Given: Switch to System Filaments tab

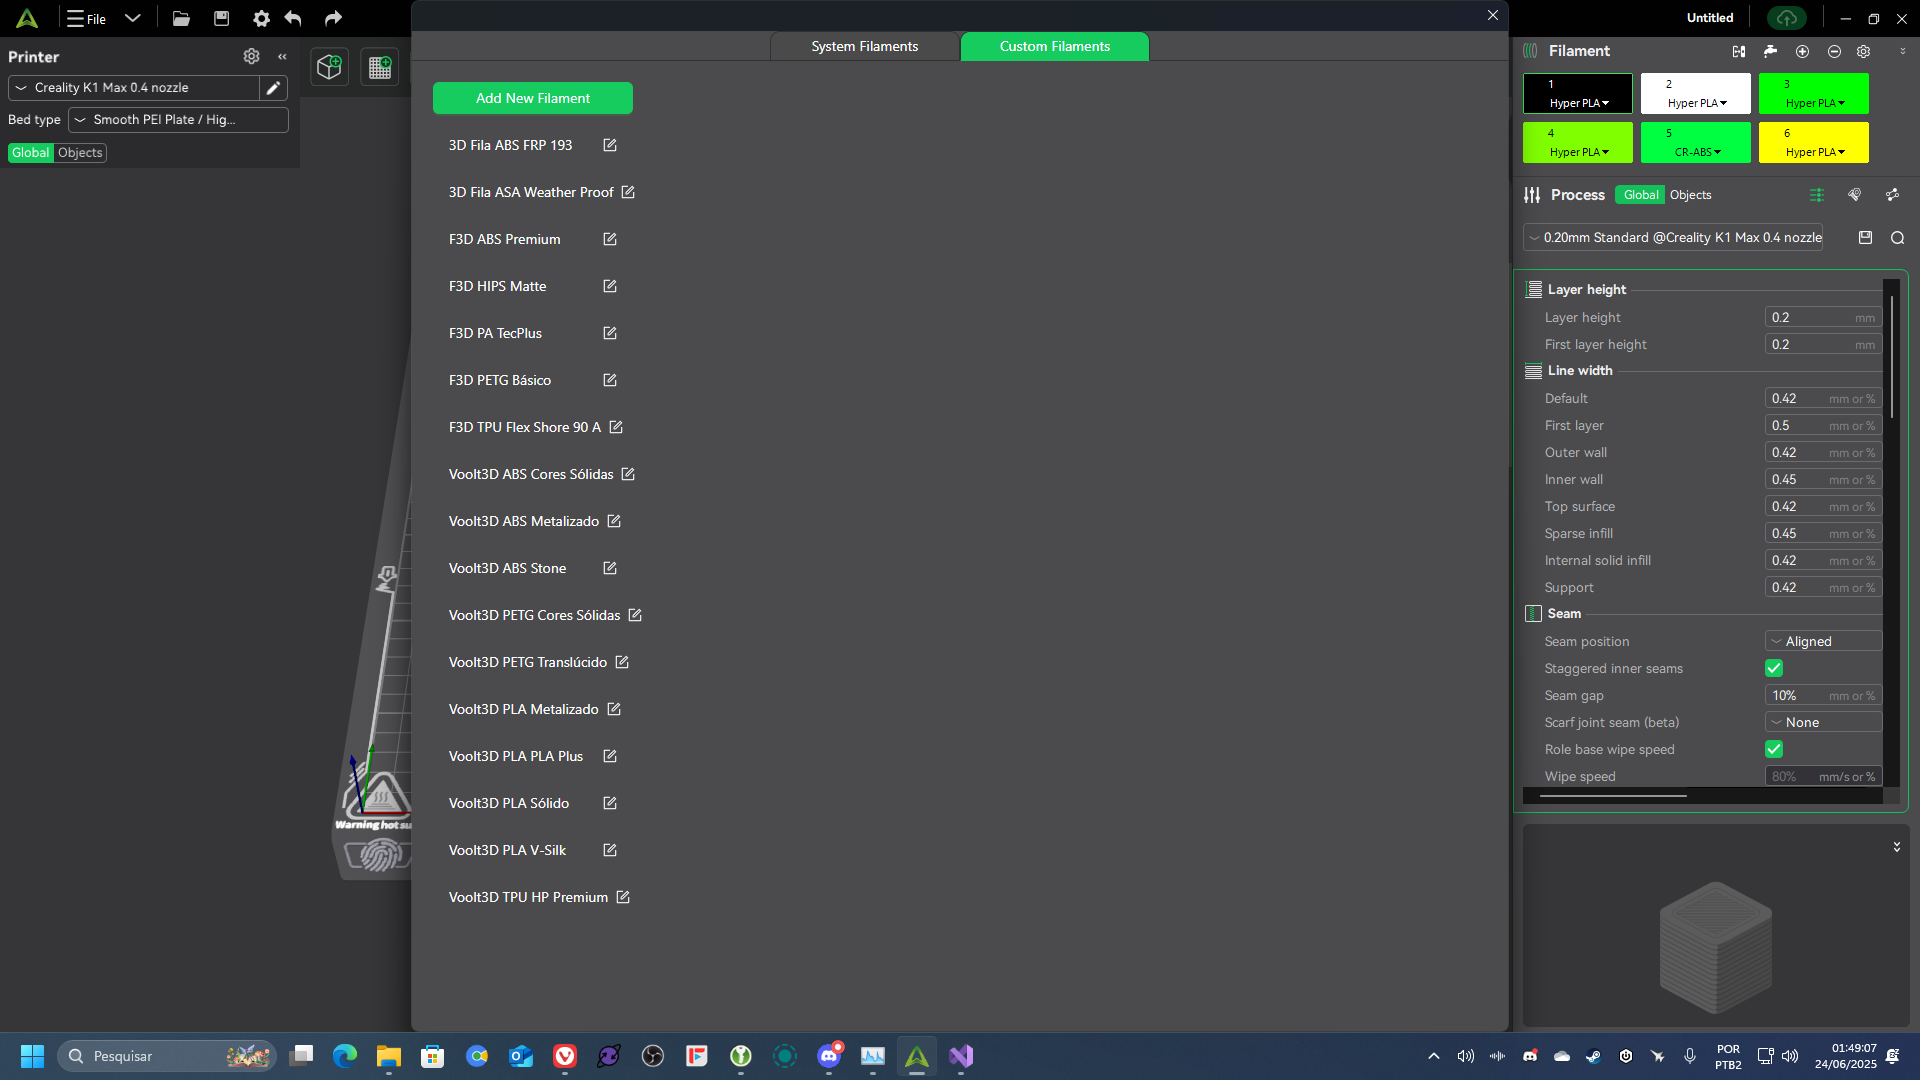Looking at the screenshot, I should click(864, 46).
